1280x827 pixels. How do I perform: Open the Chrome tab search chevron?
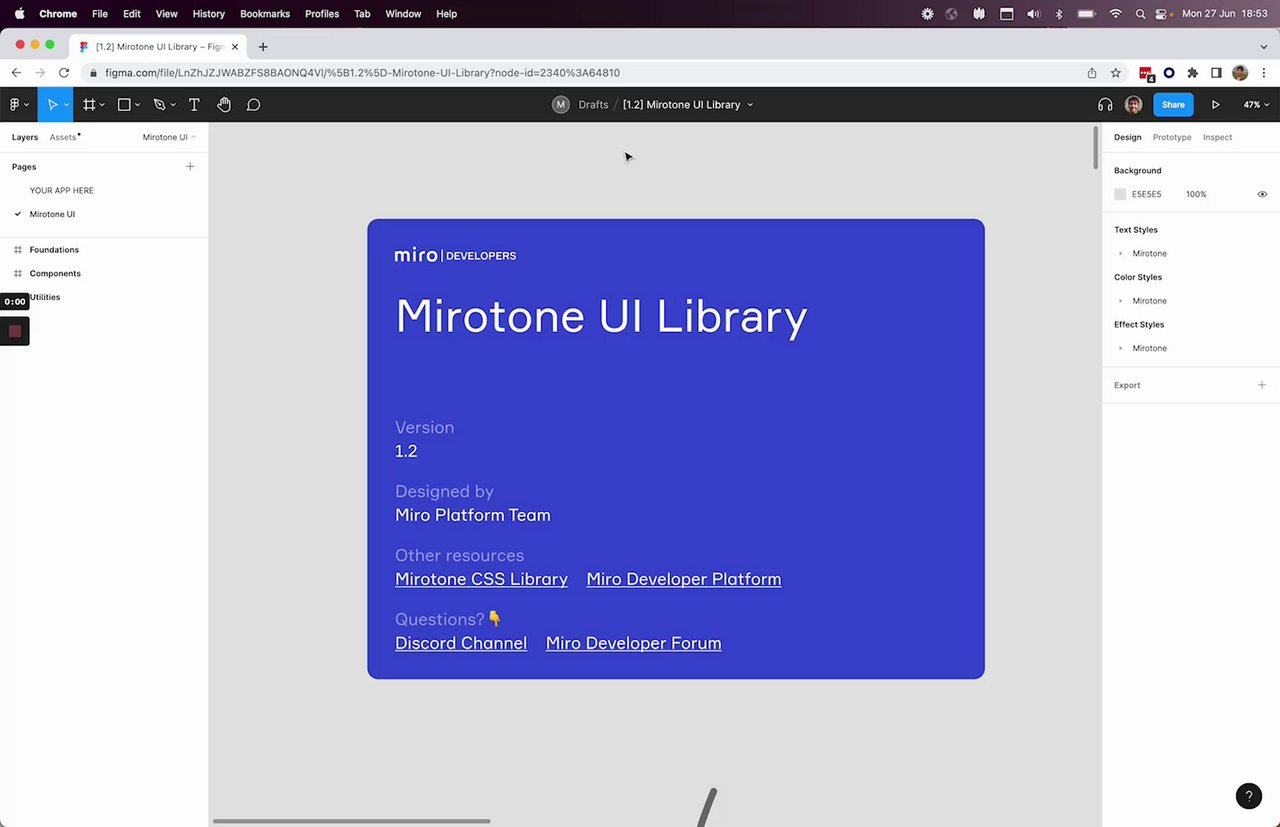point(1263,47)
